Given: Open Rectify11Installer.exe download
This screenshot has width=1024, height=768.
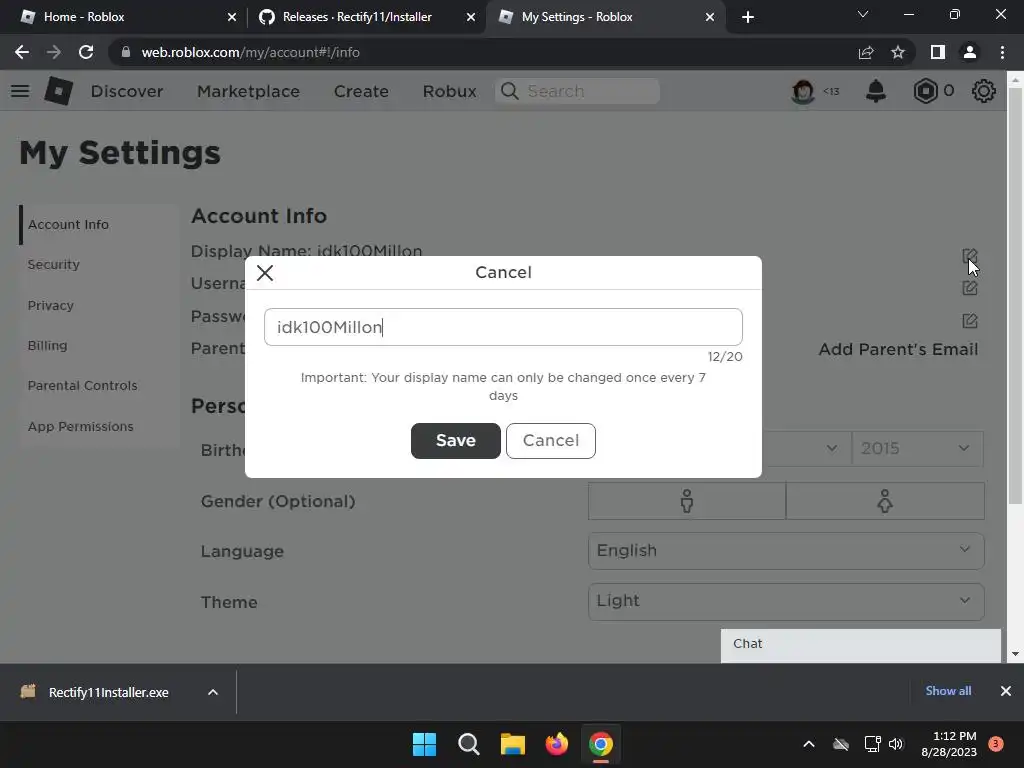Looking at the screenshot, I should (98, 692).
